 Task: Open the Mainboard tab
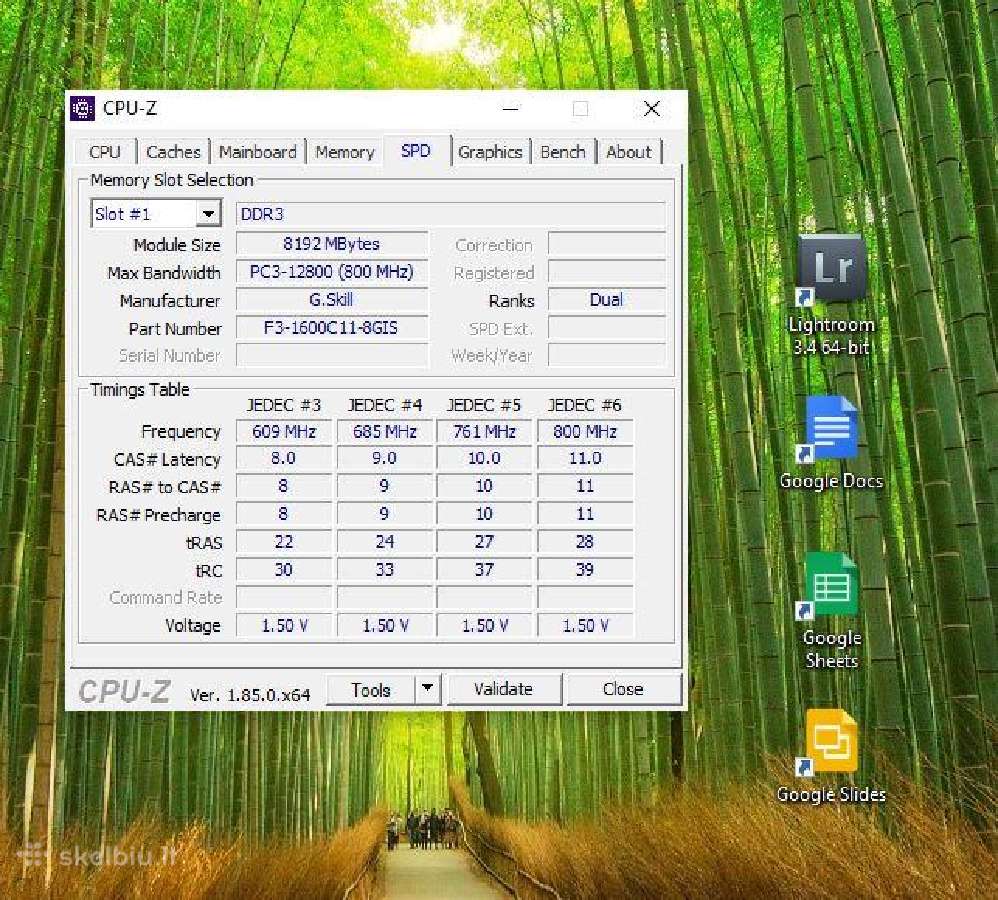pyautogui.click(x=258, y=152)
